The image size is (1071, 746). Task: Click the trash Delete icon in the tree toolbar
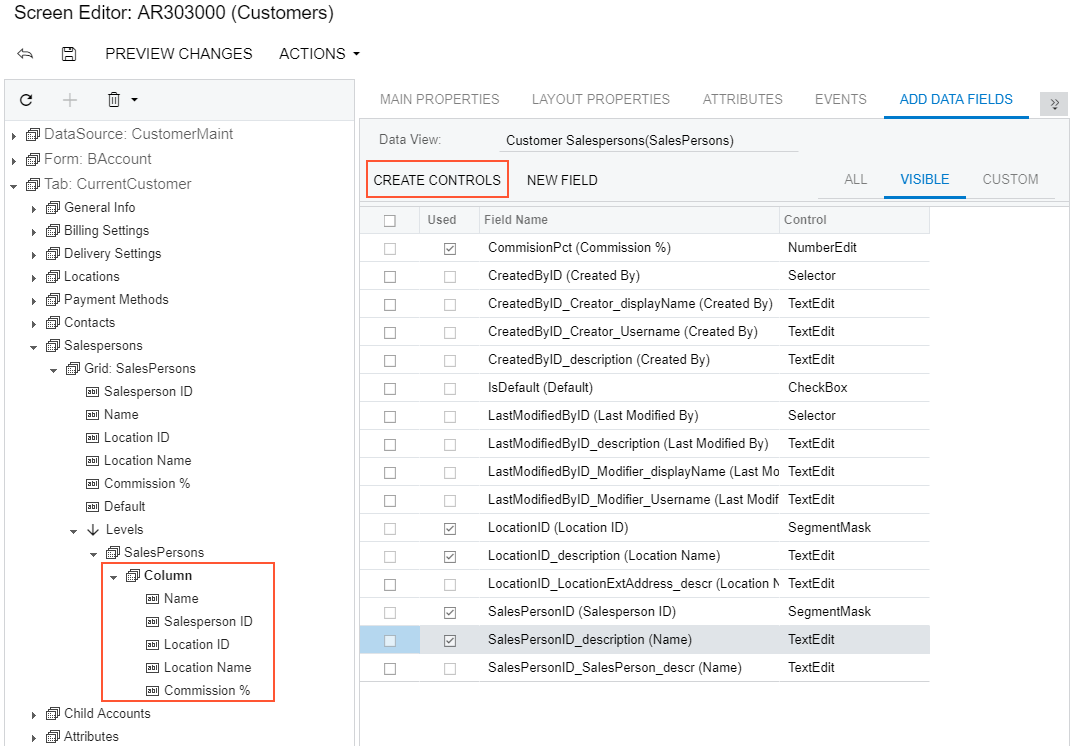click(x=110, y=100)
